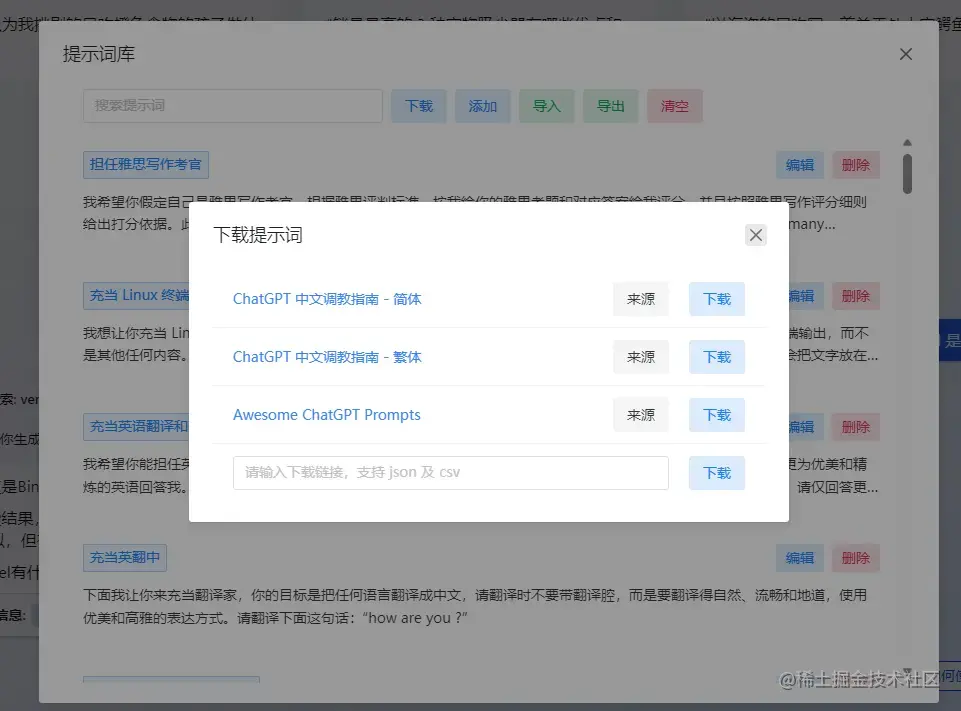Select the 充当英翻中 prompt tag
This screenshot has height=711, width=961.
click(125, 558)
